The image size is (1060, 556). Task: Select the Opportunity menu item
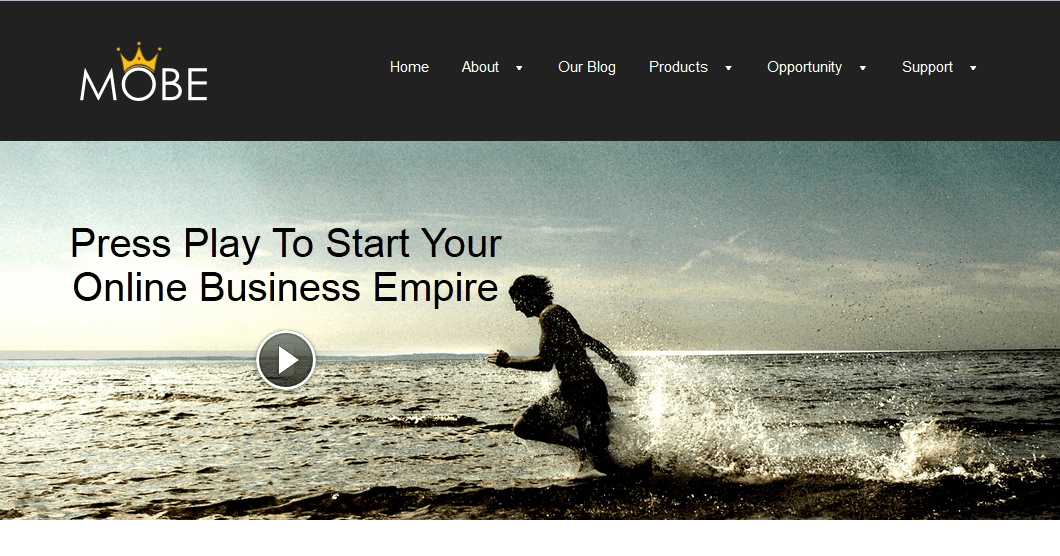pos(804,68)
